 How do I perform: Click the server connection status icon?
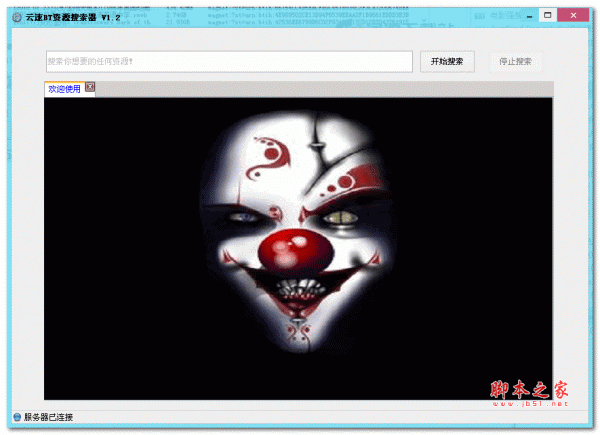coord(17,417)
